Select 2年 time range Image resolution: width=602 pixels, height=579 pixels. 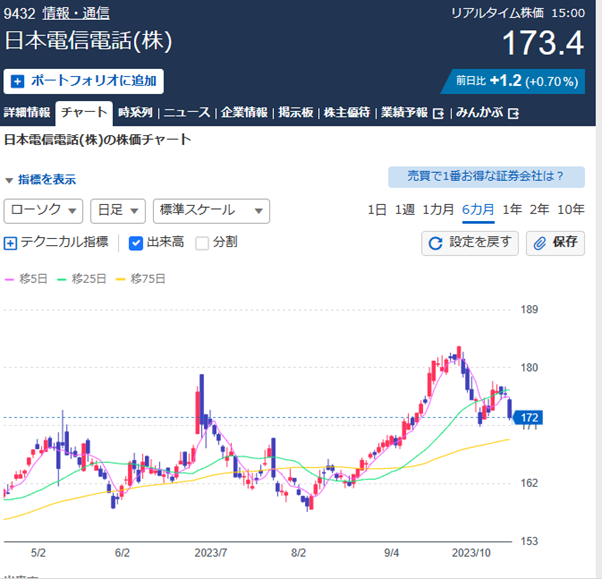coord(539,210)
